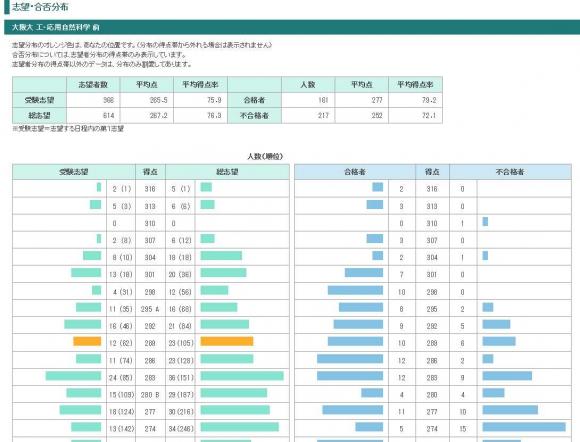The height and width of the screenshot is (442, 580).
Task: Select the 295 A score cell
Action: [x=150, y=309]
